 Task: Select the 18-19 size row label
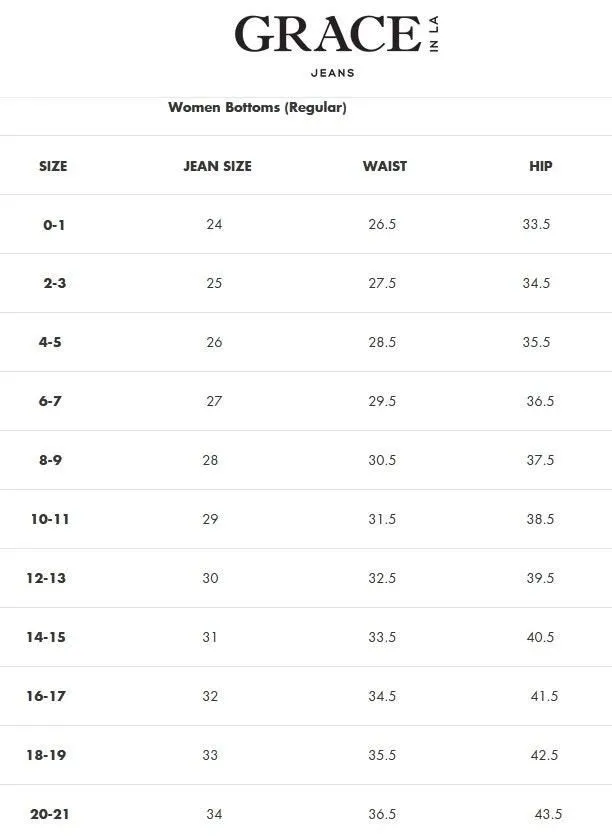point(46,755)
